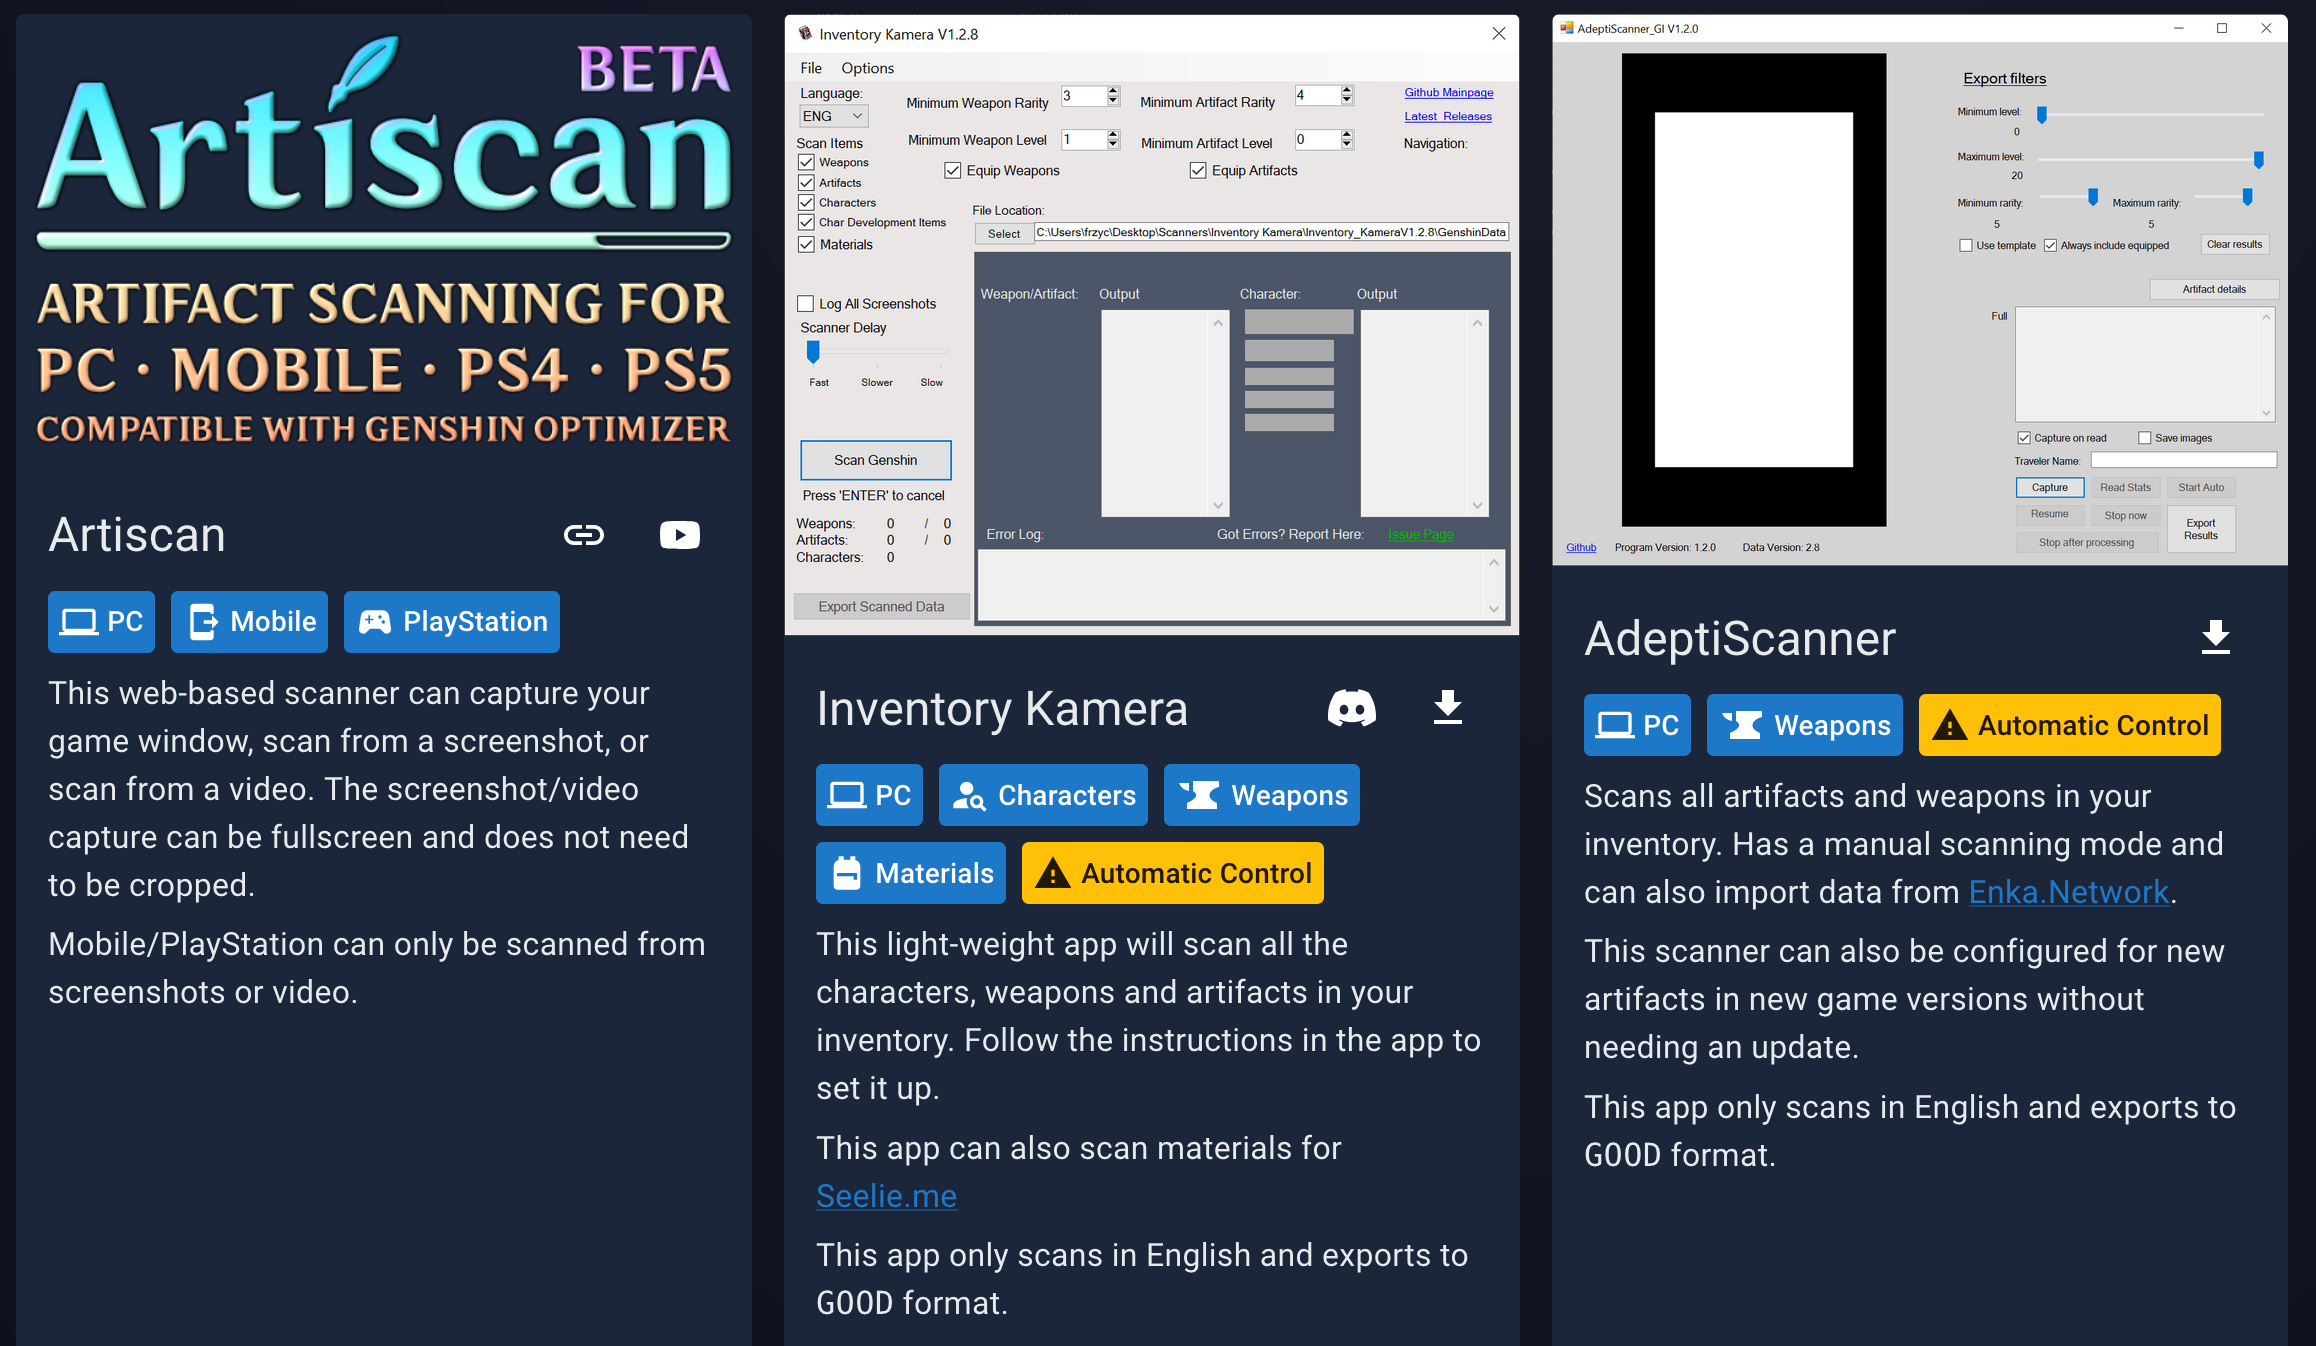The height and width of the screenshot is (1346, 2316).
Task: Increase the Minimum Weapon Rarity spinner
Action: [1113, 91]
